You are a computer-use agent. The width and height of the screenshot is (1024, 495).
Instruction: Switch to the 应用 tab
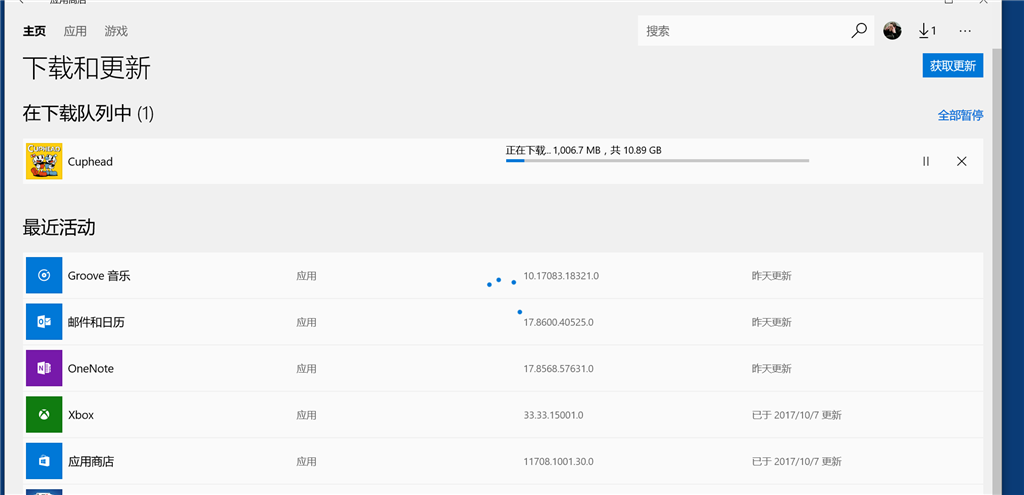pos(75,31)
